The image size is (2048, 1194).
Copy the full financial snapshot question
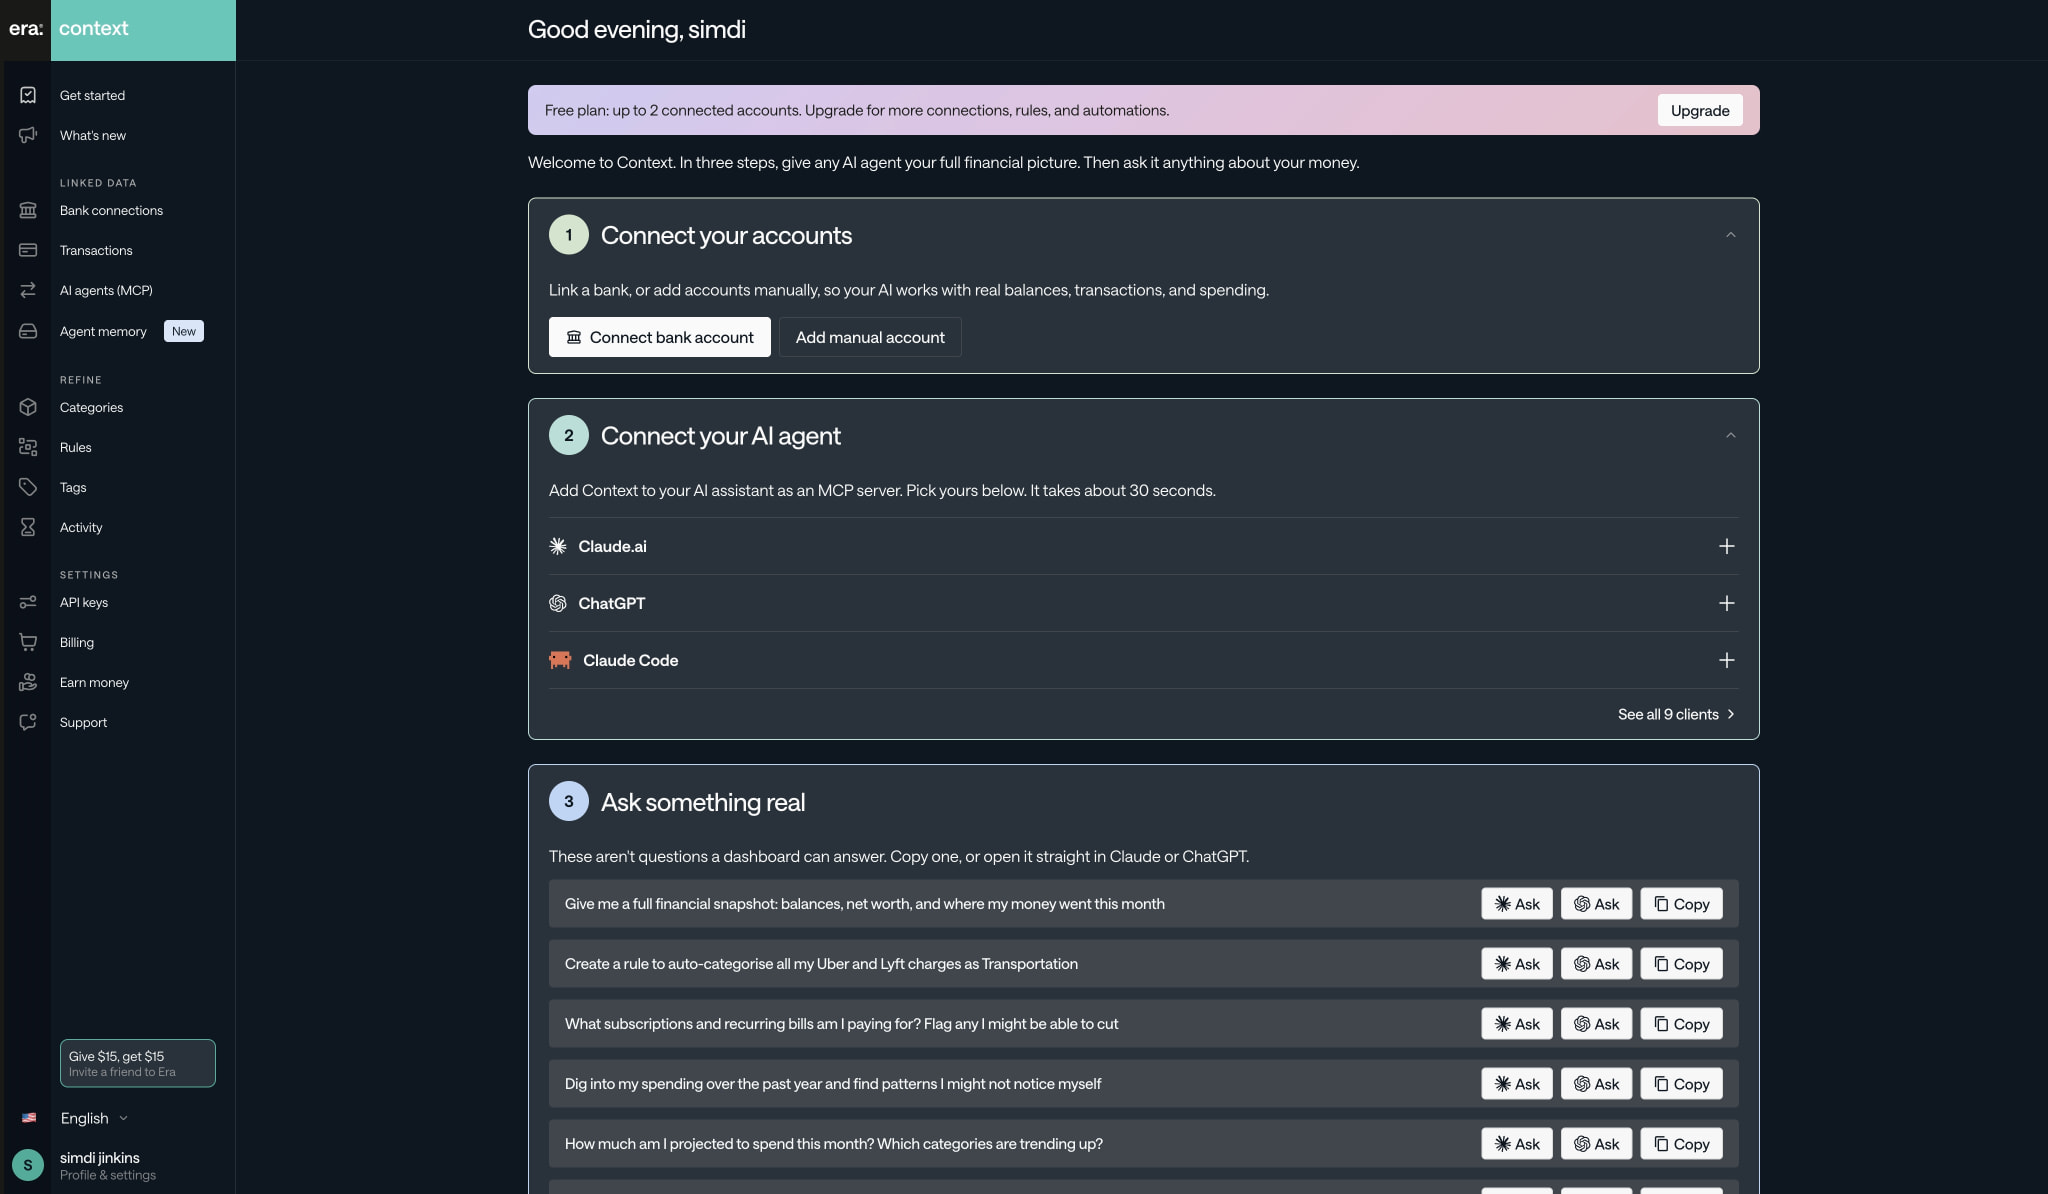coord(1682,904)
